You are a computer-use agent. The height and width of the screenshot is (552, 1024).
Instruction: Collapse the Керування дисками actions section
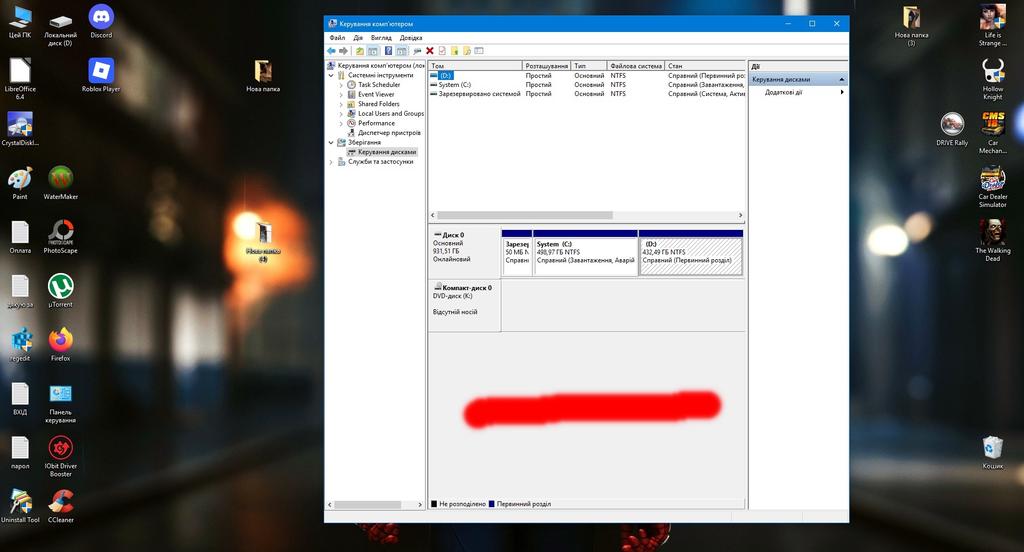(x=841, y=79)
